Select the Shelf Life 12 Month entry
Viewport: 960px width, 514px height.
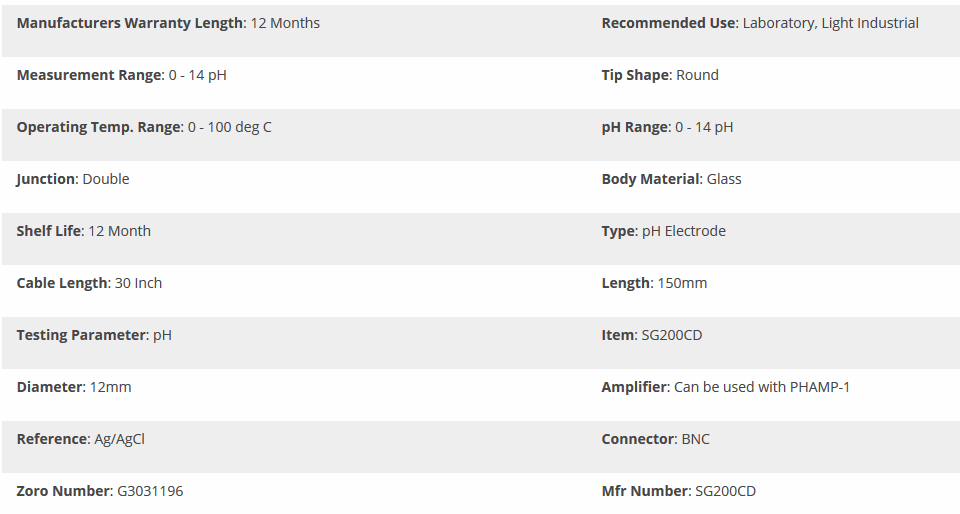click(x=84, y=231)
